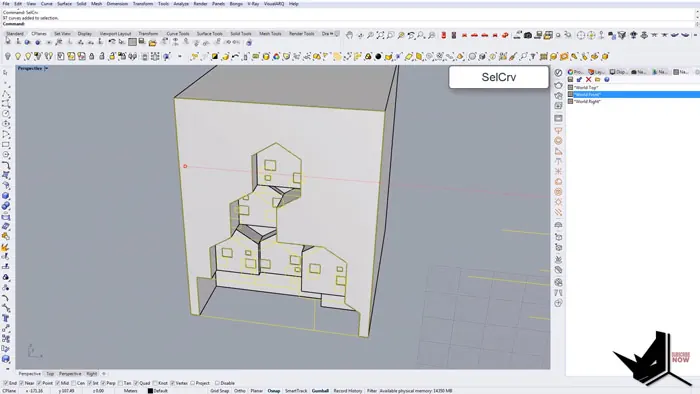Click the Default layer black color swatch

click(150, 391)
